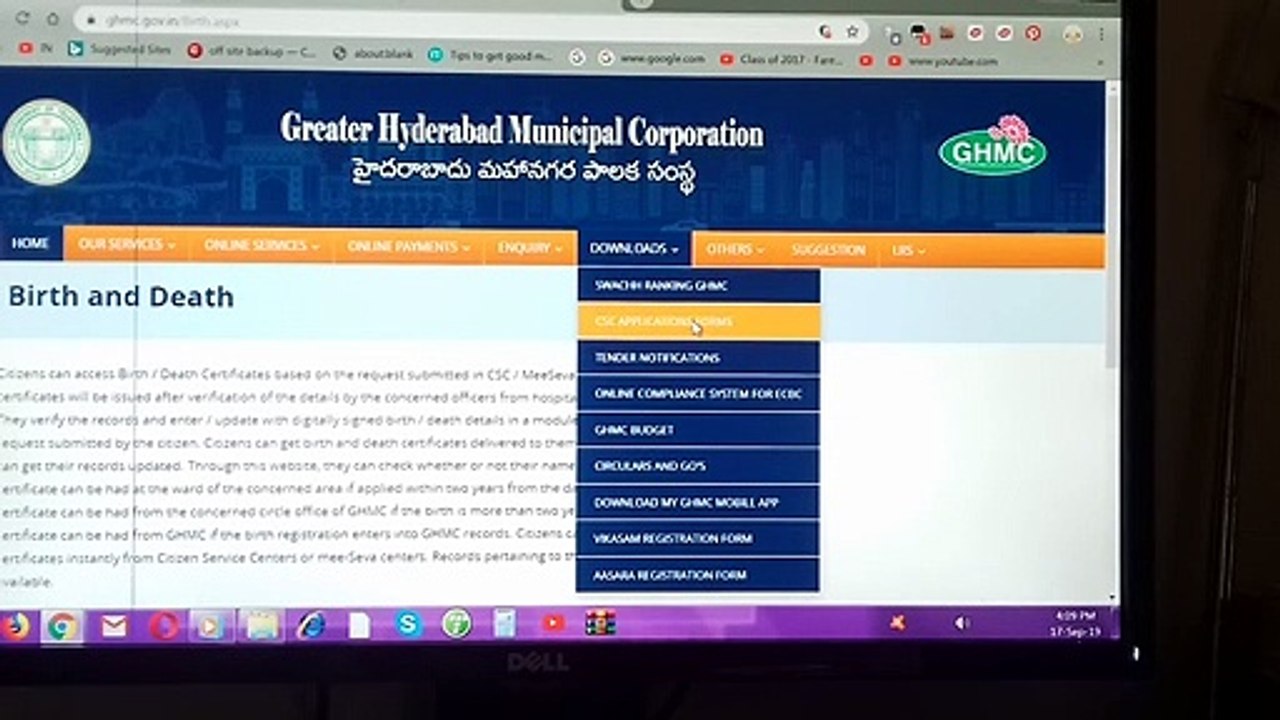Select Online Compliance System for ECBC
This screenshot has height=720, width=1280.
tap(698, 394)
